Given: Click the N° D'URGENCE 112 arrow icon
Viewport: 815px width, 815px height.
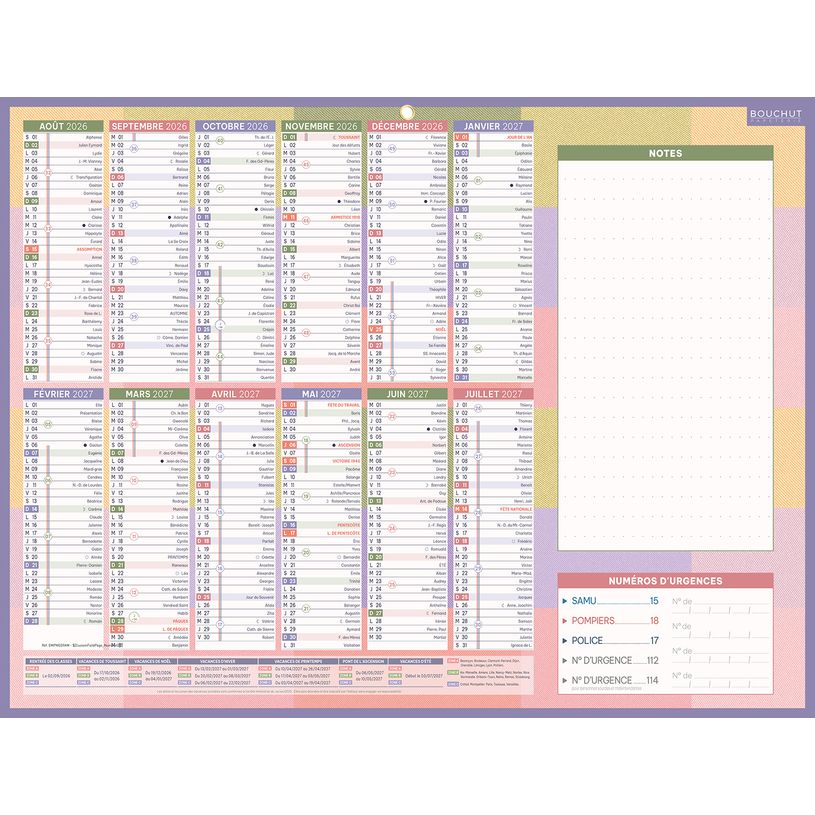Looking at the screenshot, I should pos(565,662).
